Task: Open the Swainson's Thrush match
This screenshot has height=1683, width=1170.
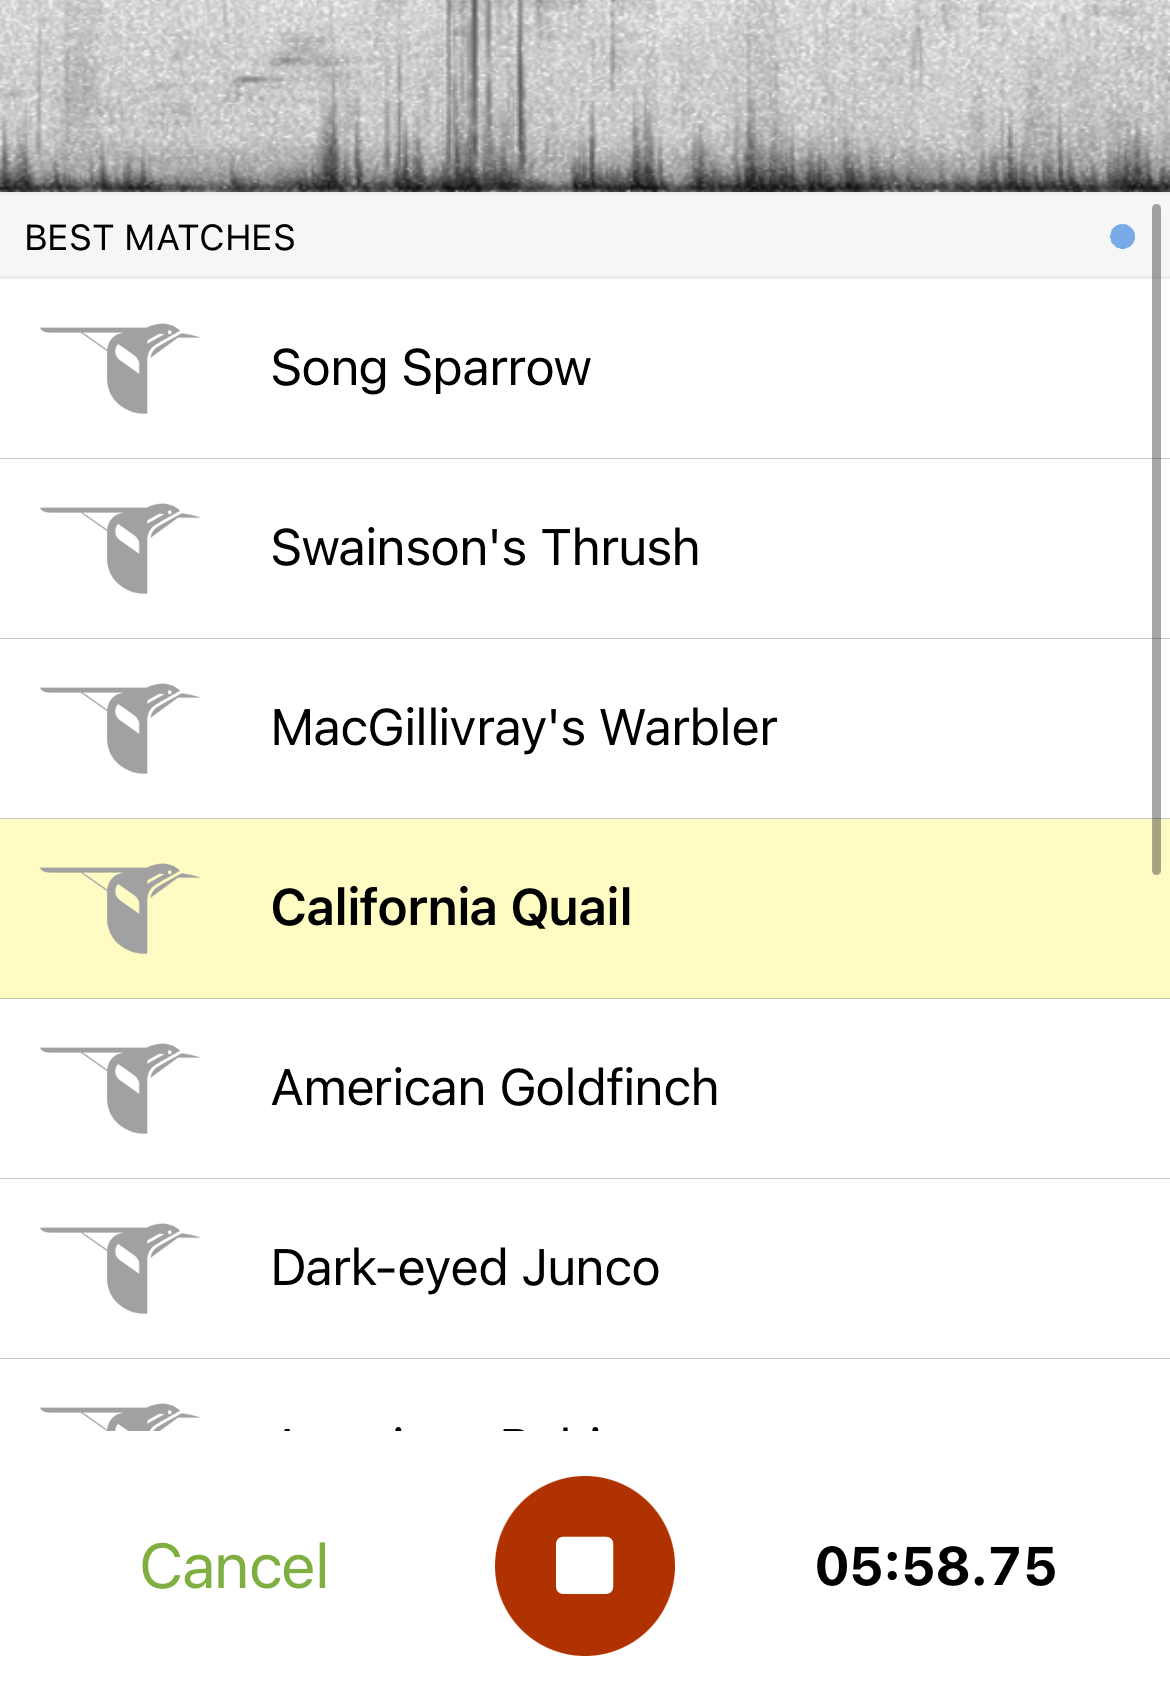Action: [x=485, y=548]
